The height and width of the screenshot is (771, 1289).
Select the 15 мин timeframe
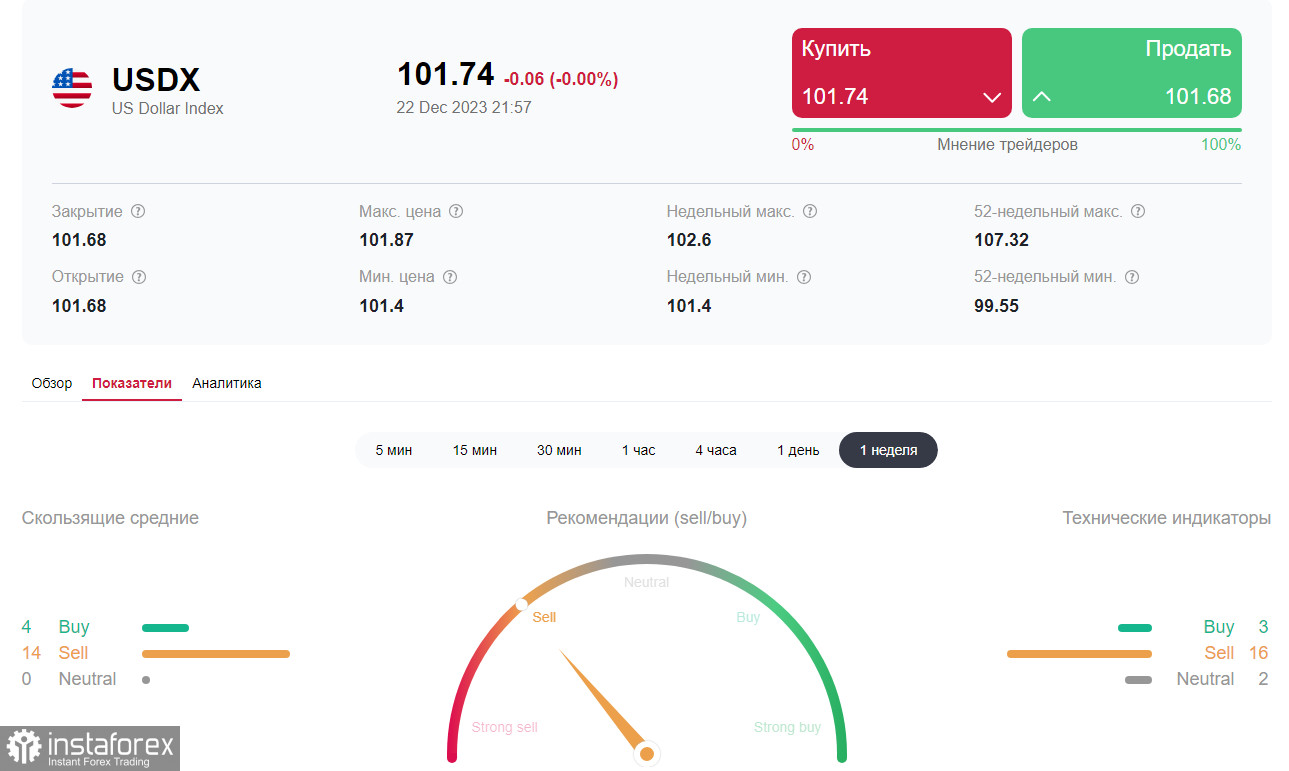(475, 450)
